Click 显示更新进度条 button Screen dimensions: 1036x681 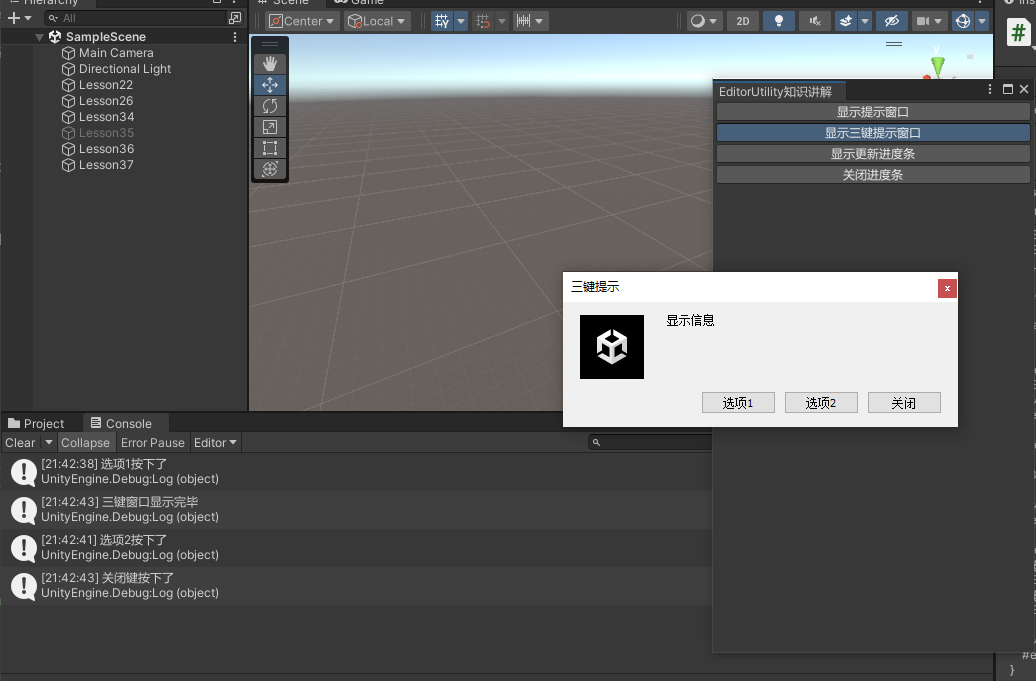(x=872, y=154)
